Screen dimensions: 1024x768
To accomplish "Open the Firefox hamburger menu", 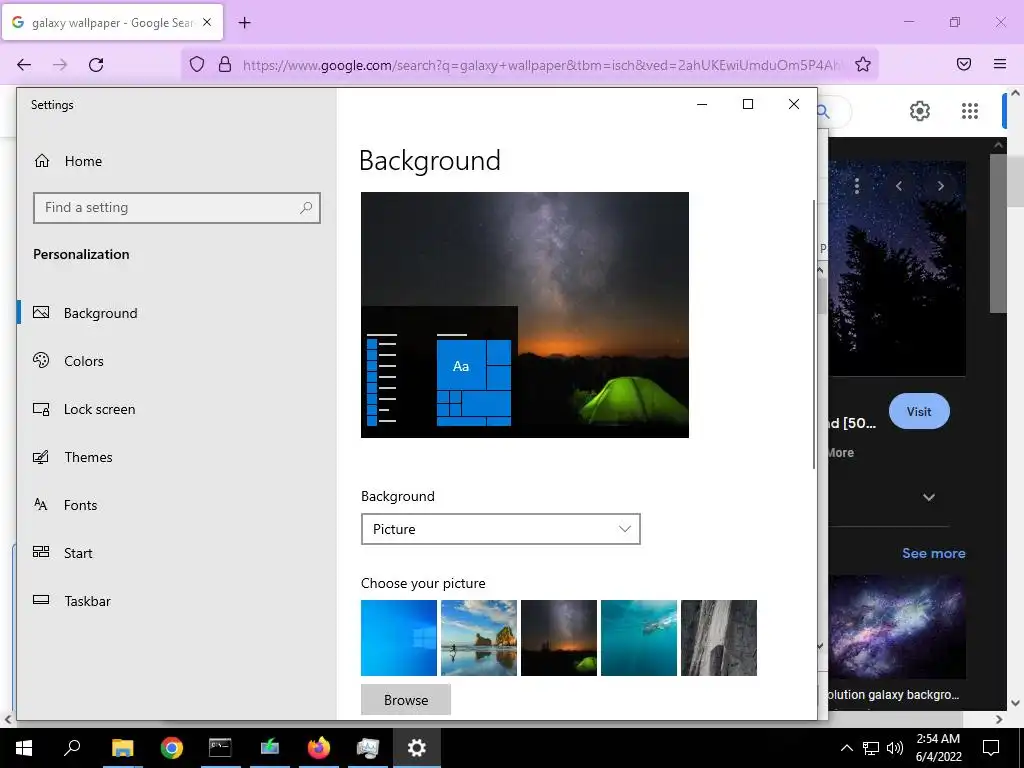I will point(1000,64).
